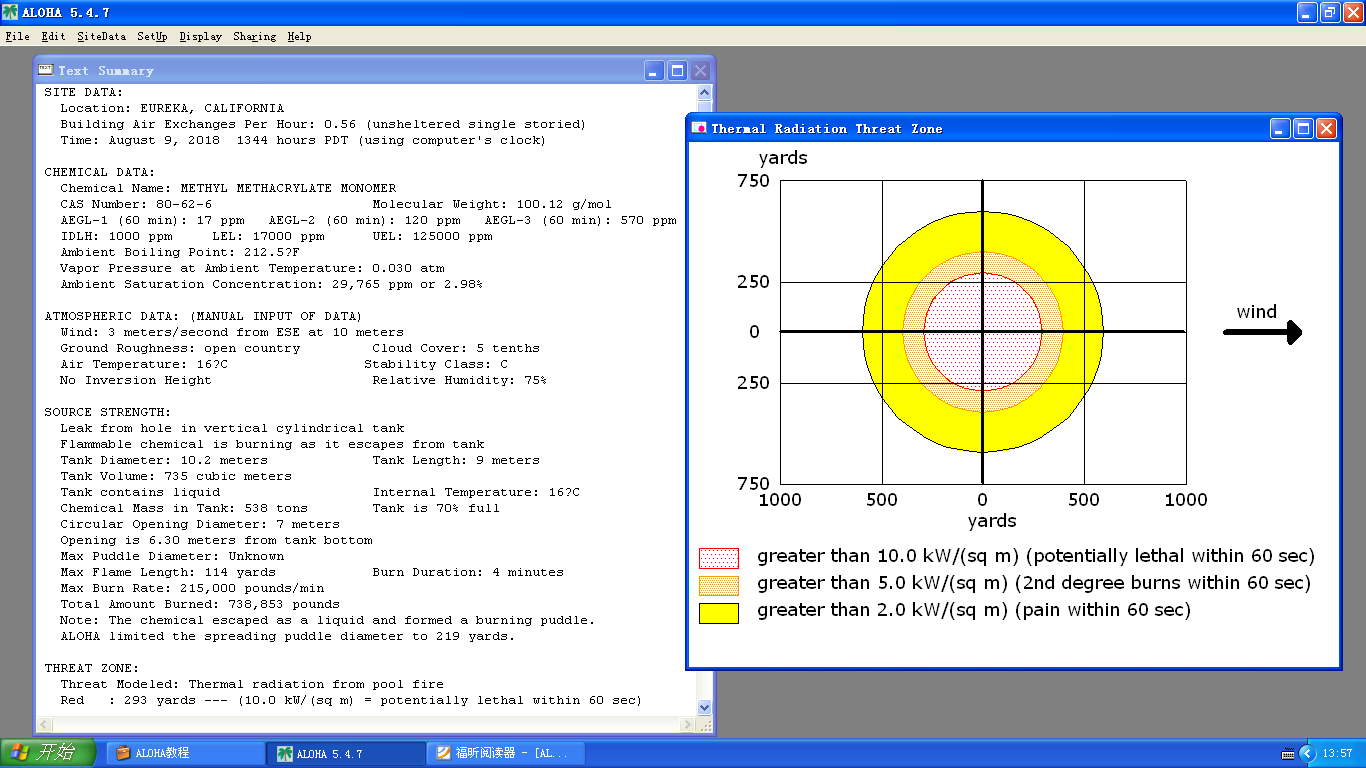Open the Edit menu
Screen dimensions: 1366x768
(x=53, y=36)
